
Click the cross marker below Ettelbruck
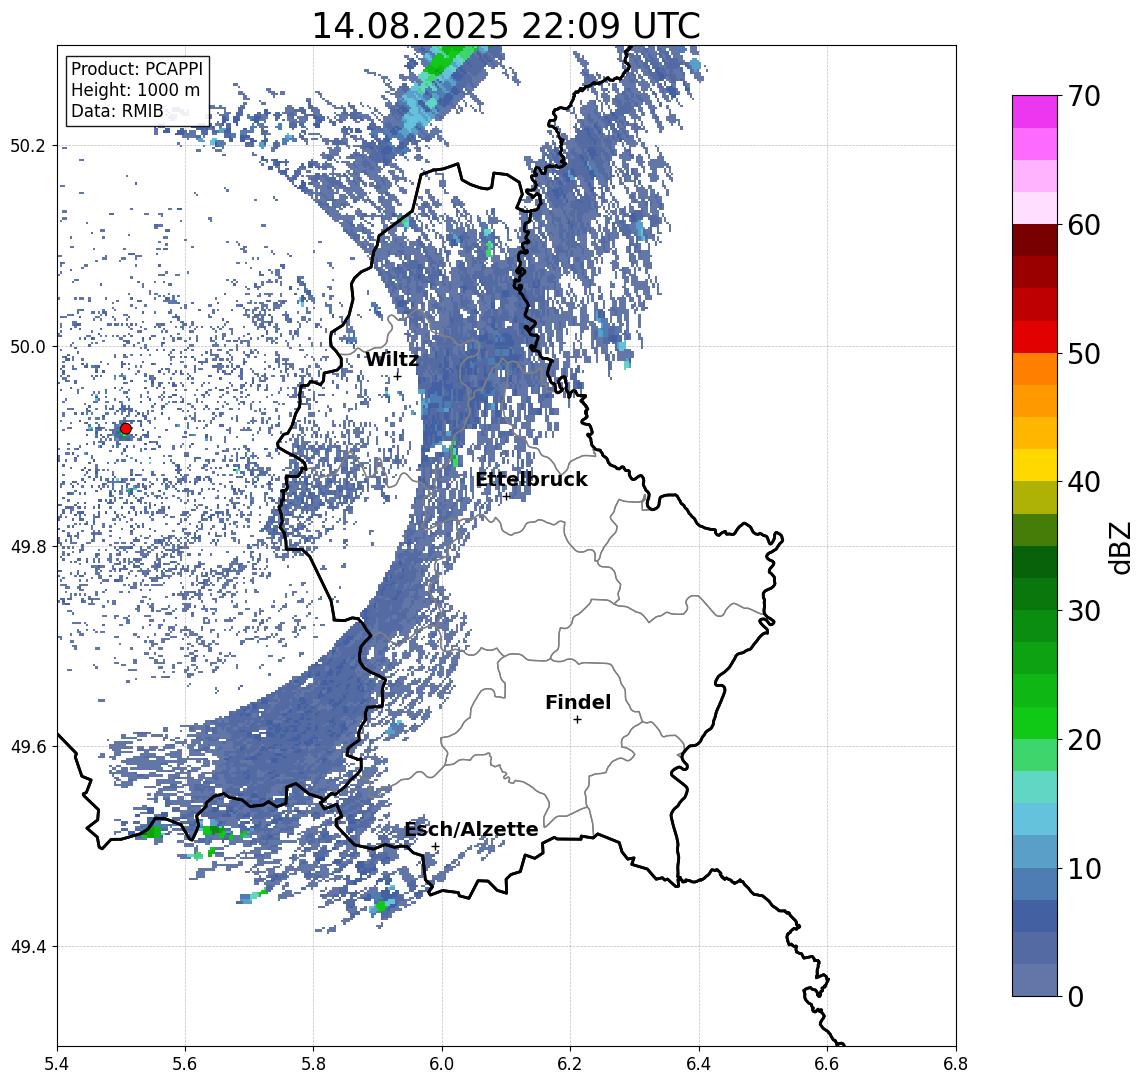(506, 497)
